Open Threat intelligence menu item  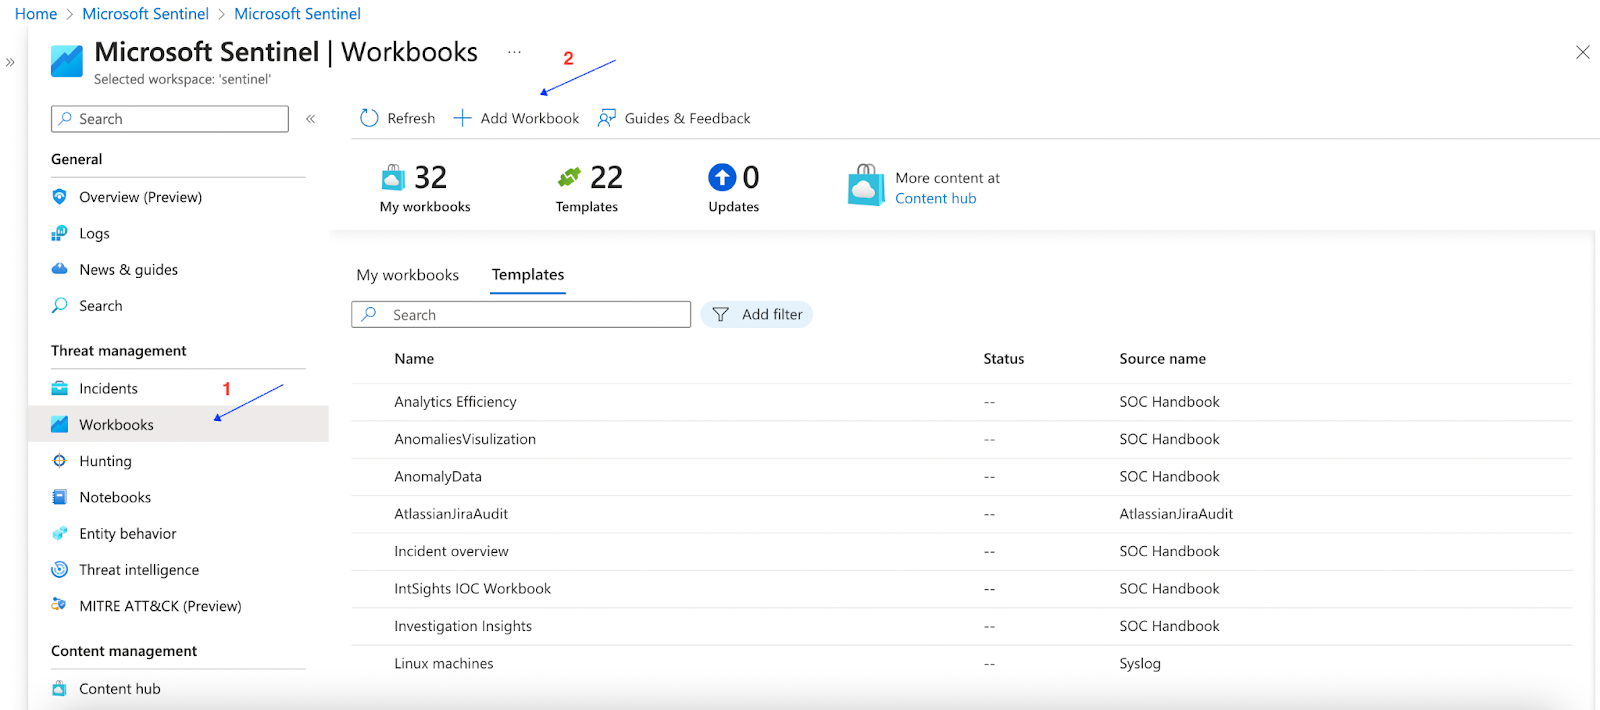click(139, 569)
